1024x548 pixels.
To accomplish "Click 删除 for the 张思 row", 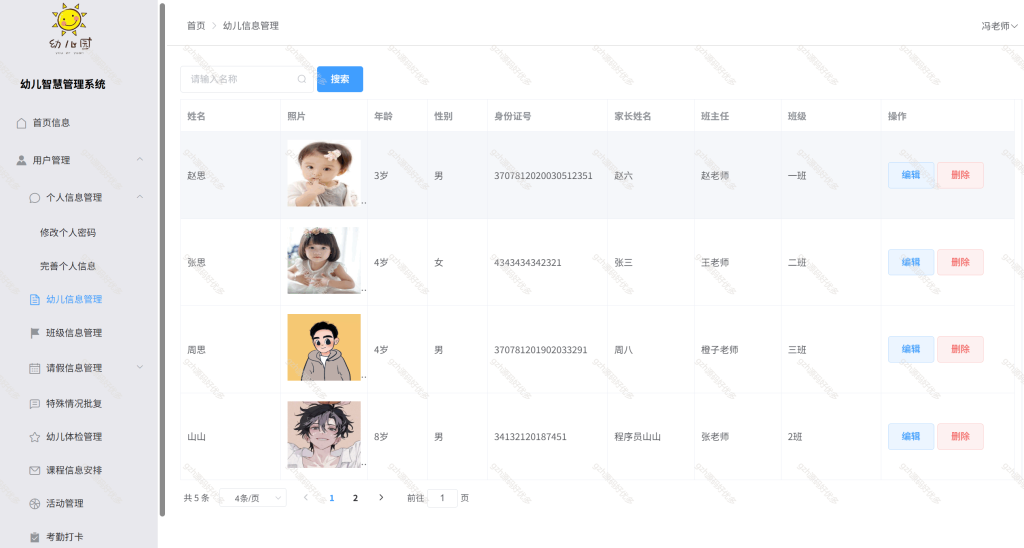I will point(960,262).
